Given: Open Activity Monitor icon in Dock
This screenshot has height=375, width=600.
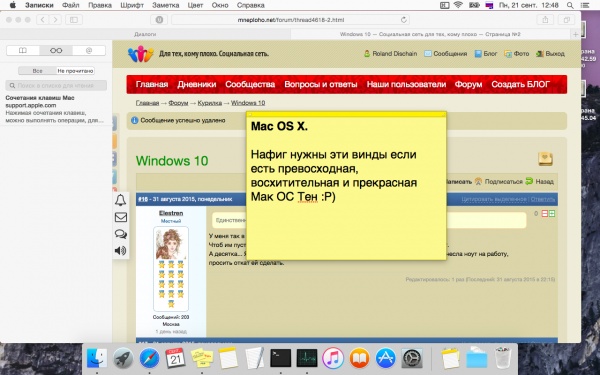Looking at the screenshot, I should [x=307, y=358].
